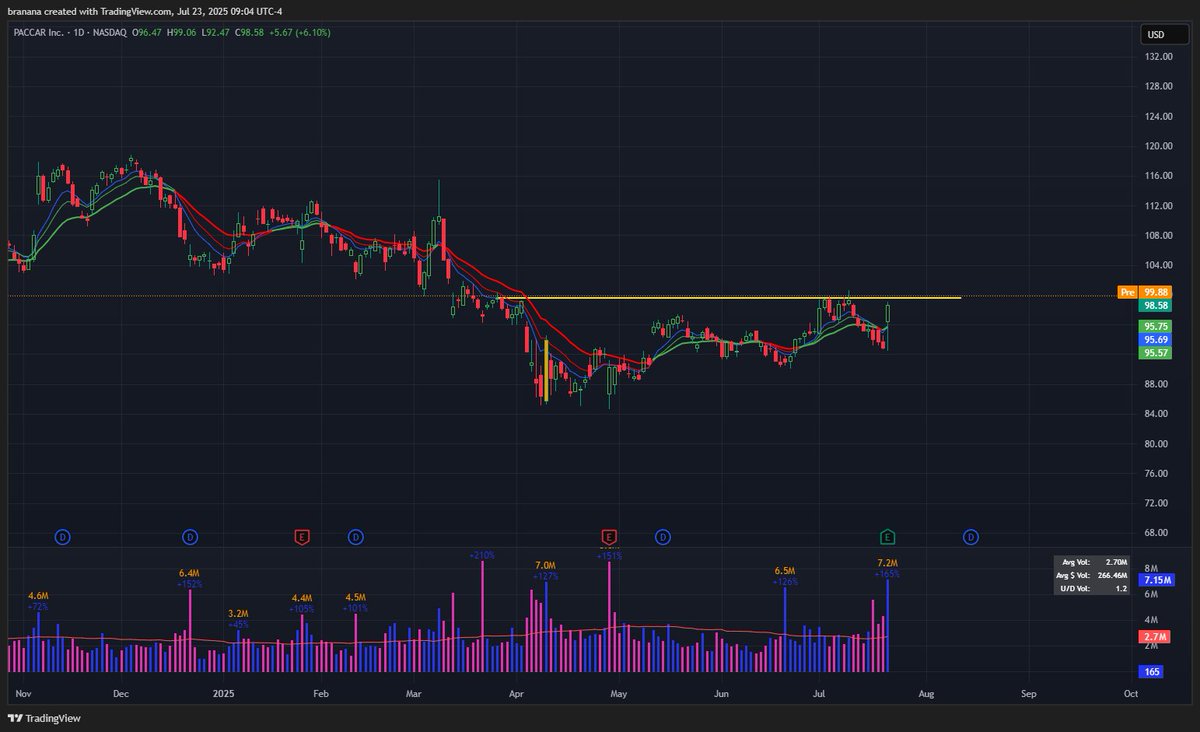The height and width of the screenshot is (732, 1200).
Task: Open the July green earnings marker
Action: point(887,537)
